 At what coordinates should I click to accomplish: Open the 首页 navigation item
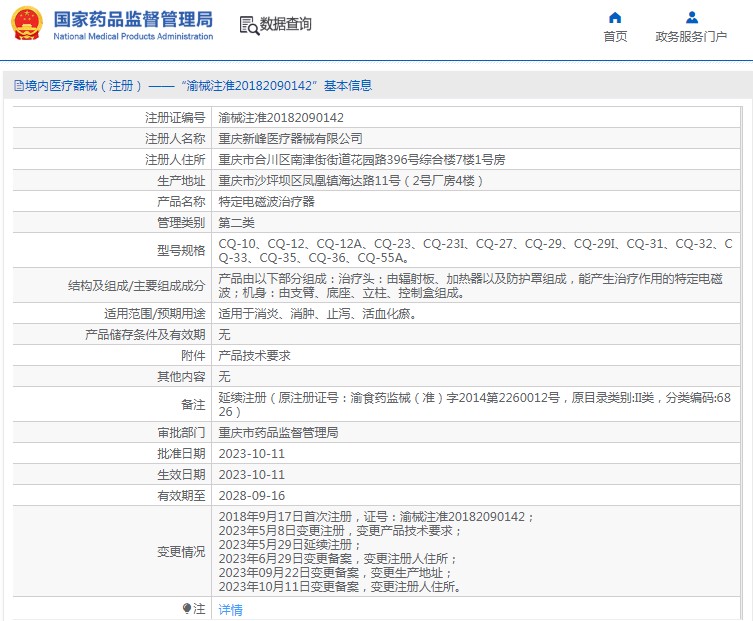coord(615,37)
